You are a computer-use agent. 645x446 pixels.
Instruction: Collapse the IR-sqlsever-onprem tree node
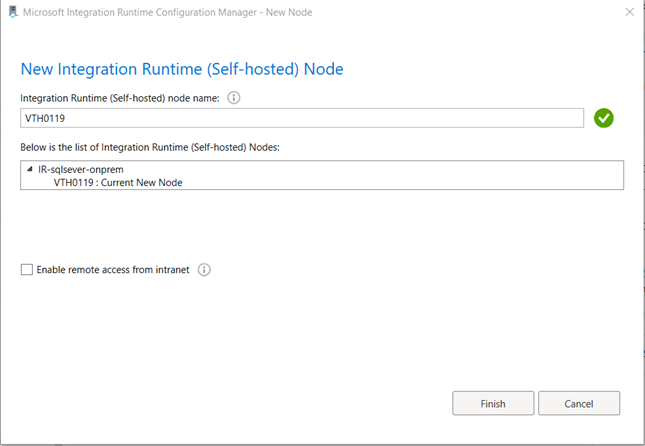(x=30, y=170)
